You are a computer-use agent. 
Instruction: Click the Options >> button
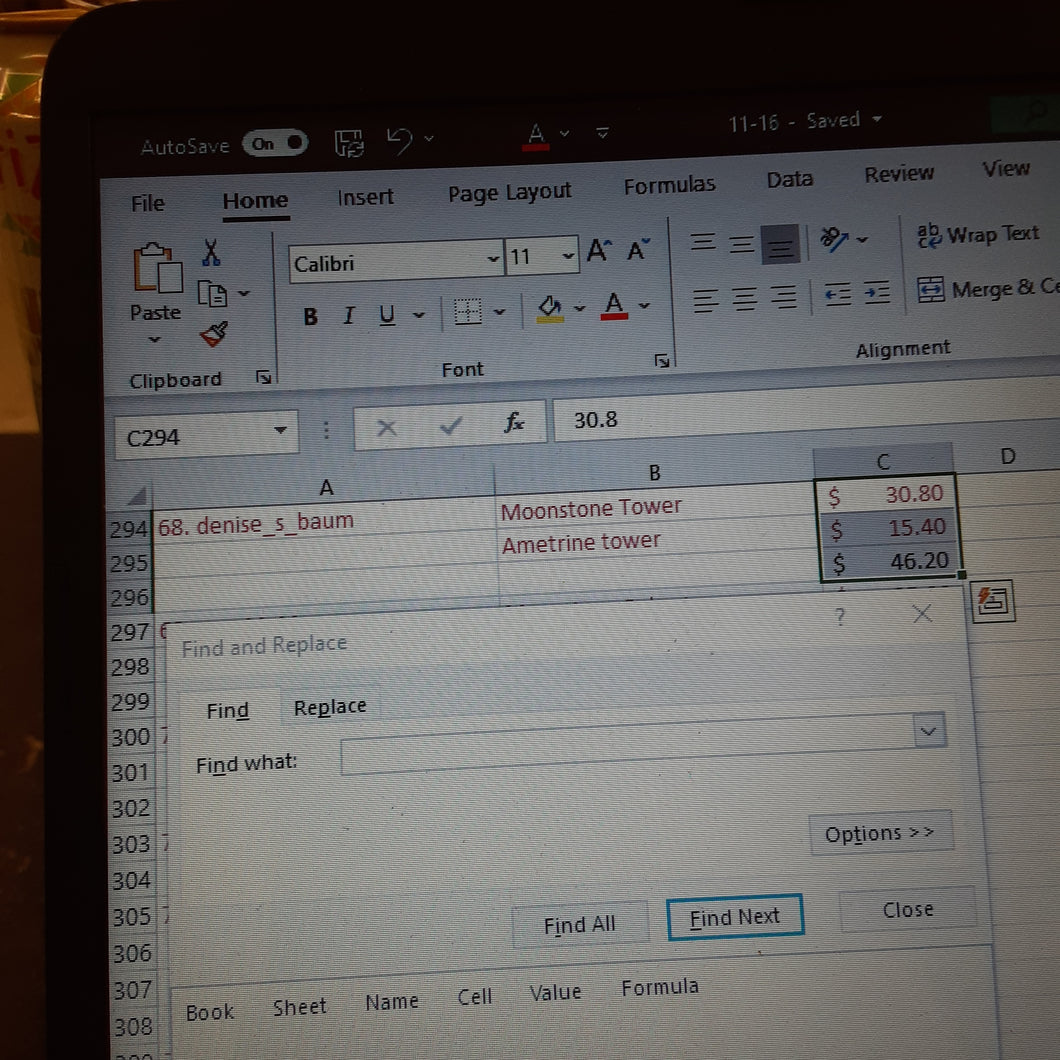tap(879, 834)
